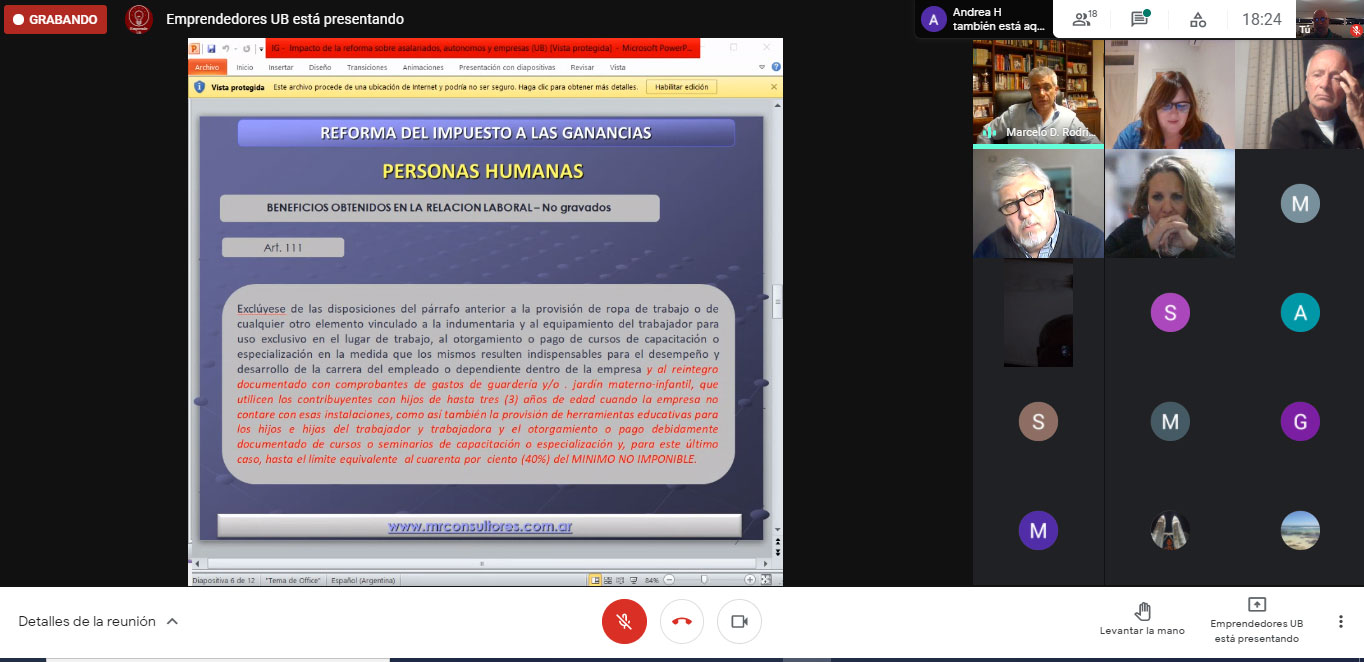Click the red hang up call button
This screenshot has height=662, width=1364.
point(682,621)
